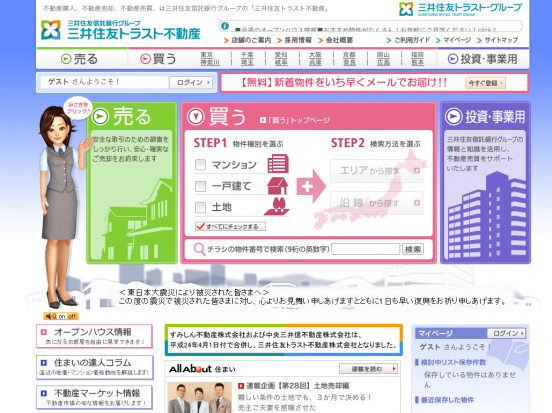Click the 連載を読む button
This screenshot has height=413, width=552.
(x=369, y=369)
